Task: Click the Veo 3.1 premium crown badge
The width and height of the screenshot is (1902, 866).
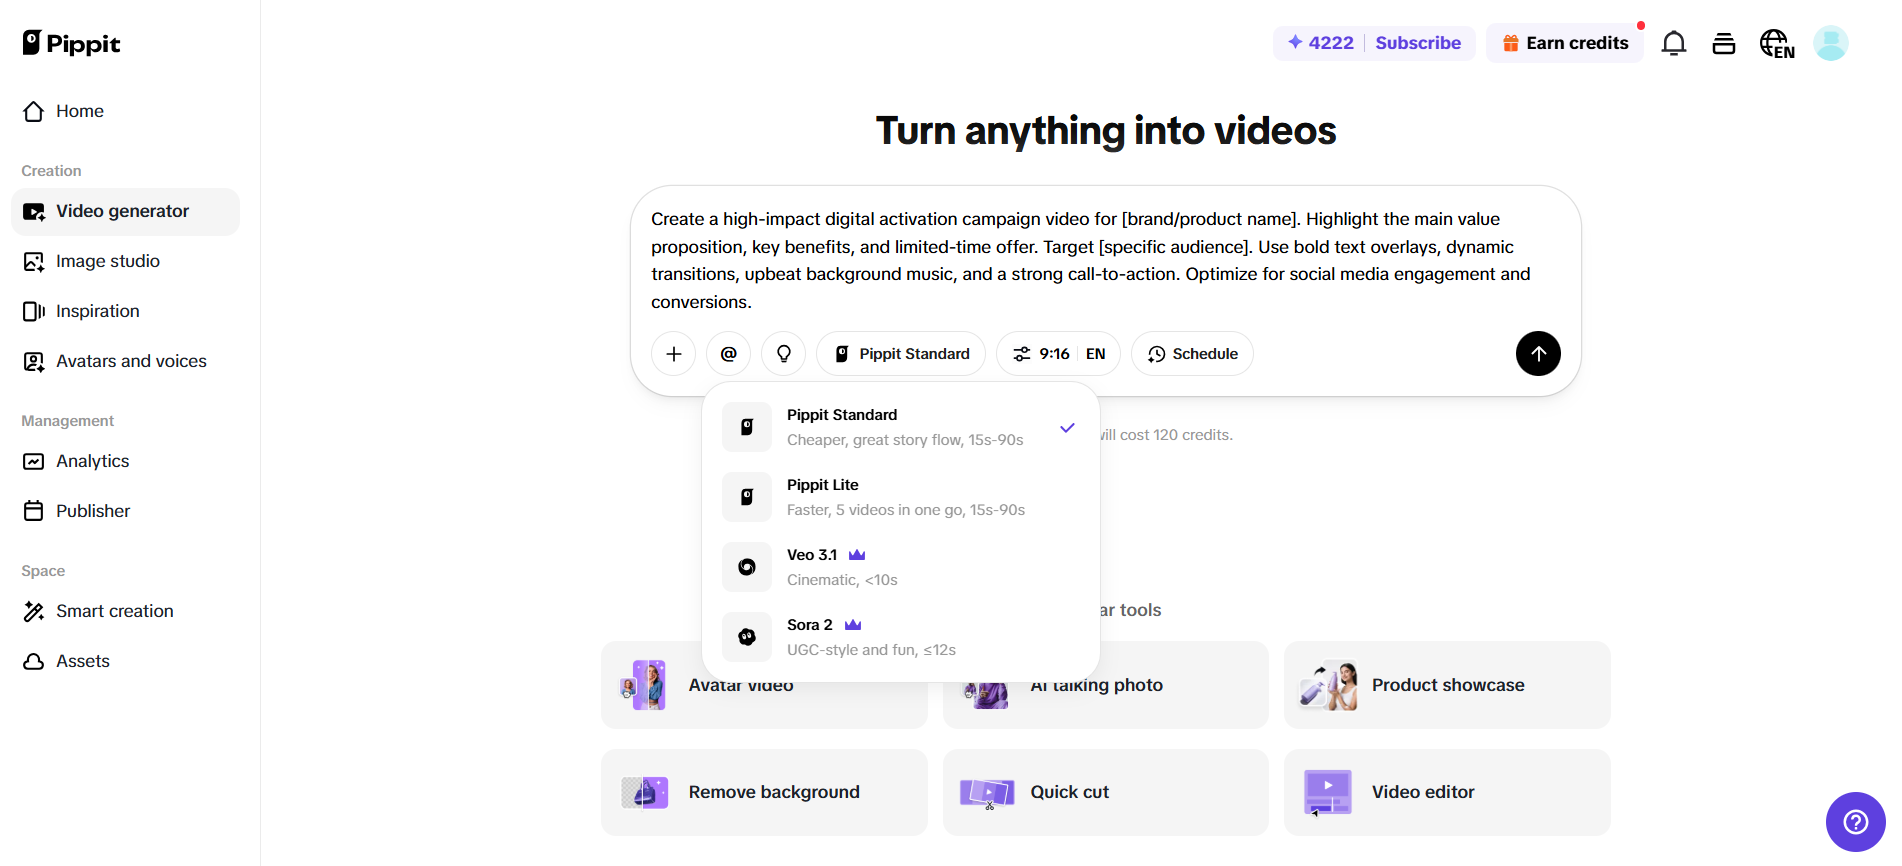Action: pos(857,555)
